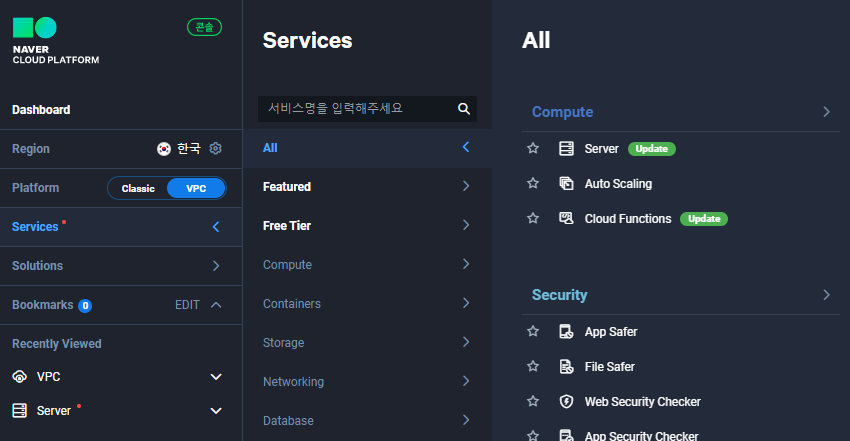Expand the Solutions menu arrow
Image resolution: width=850 pixels, height=441 pixels.
pyautogui.click(x=216, y=265)
